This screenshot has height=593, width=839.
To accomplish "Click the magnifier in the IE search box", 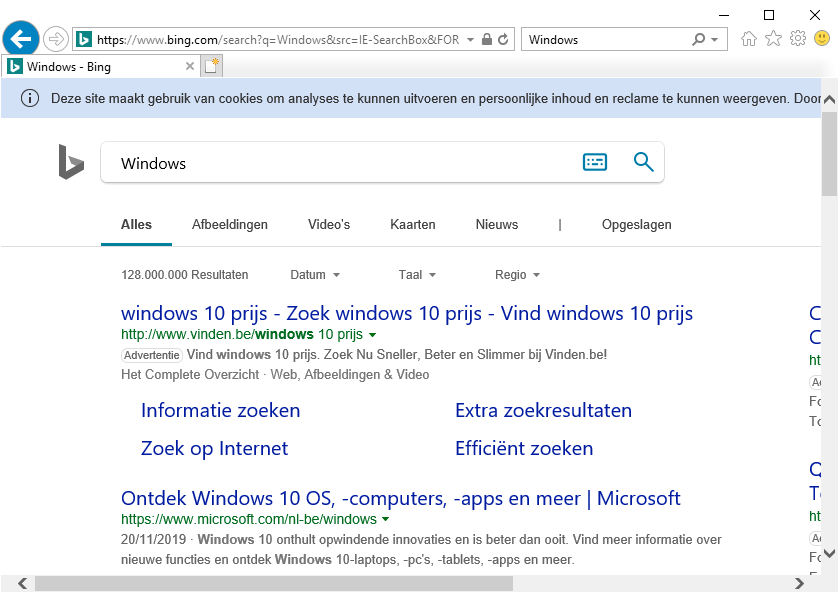I will coord(698,39).
